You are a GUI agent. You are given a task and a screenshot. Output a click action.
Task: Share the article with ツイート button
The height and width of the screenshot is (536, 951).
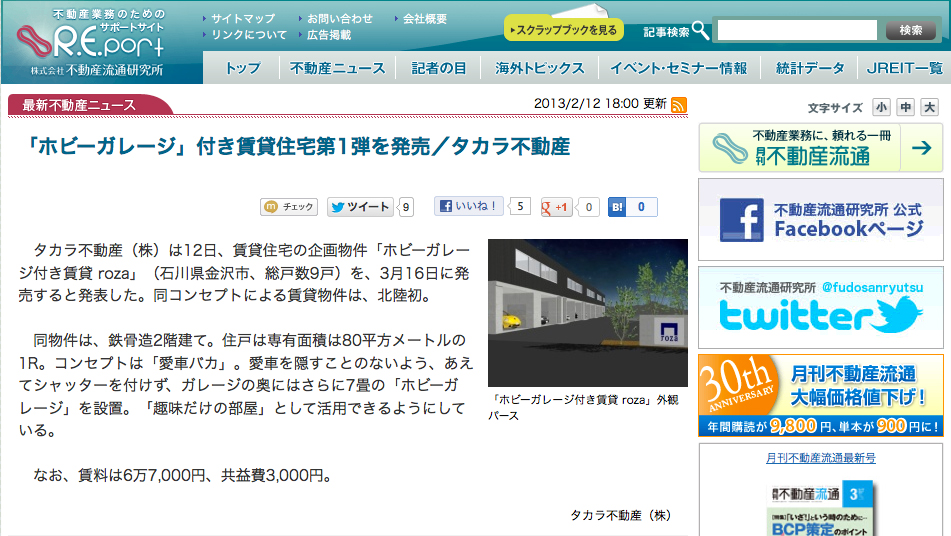point(360,207)
